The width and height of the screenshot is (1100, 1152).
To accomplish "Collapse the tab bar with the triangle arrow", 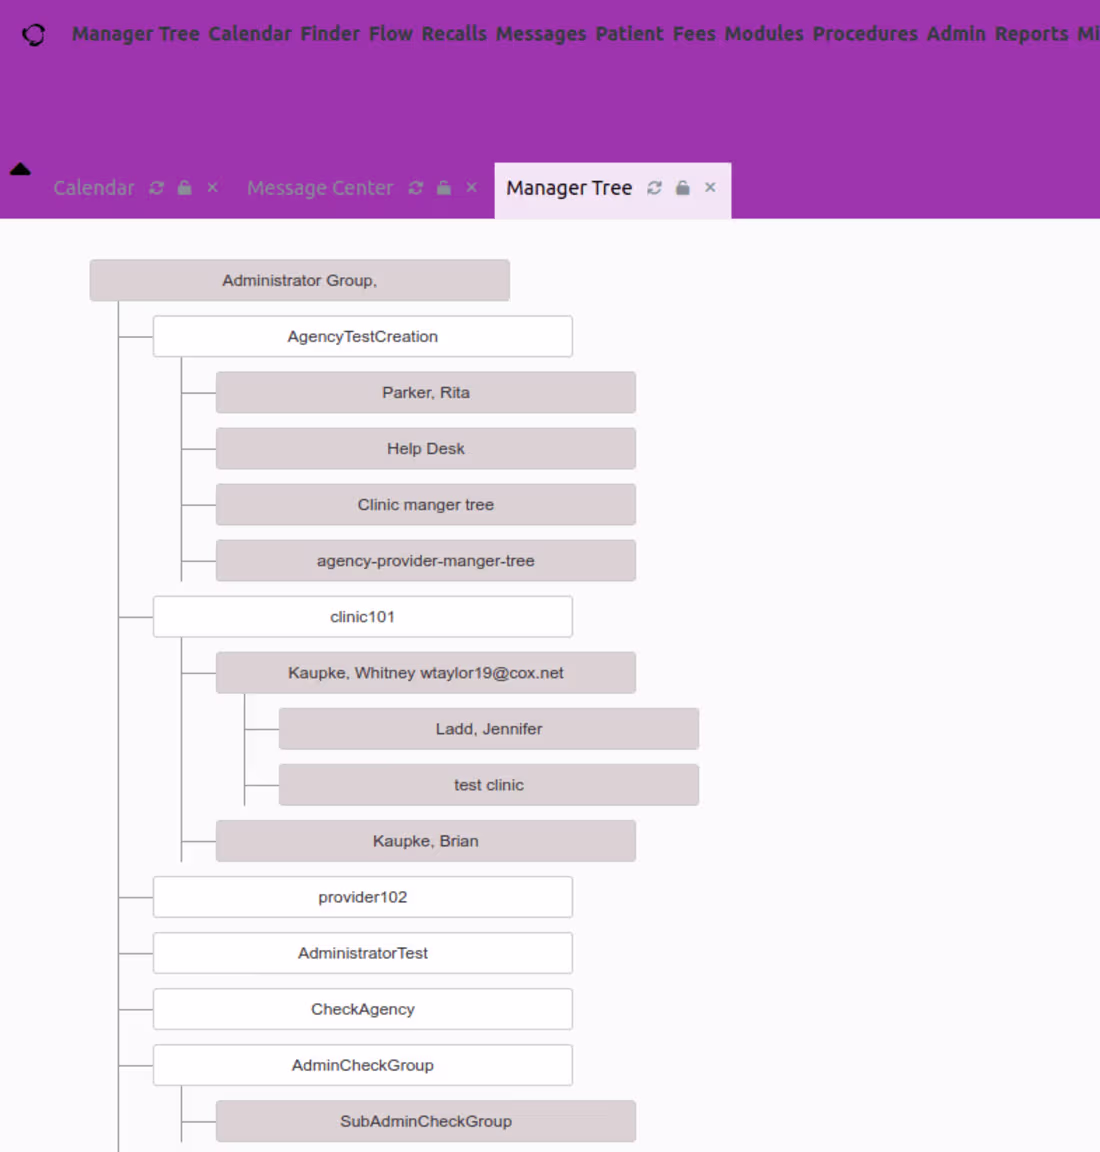I will point(21,169).
